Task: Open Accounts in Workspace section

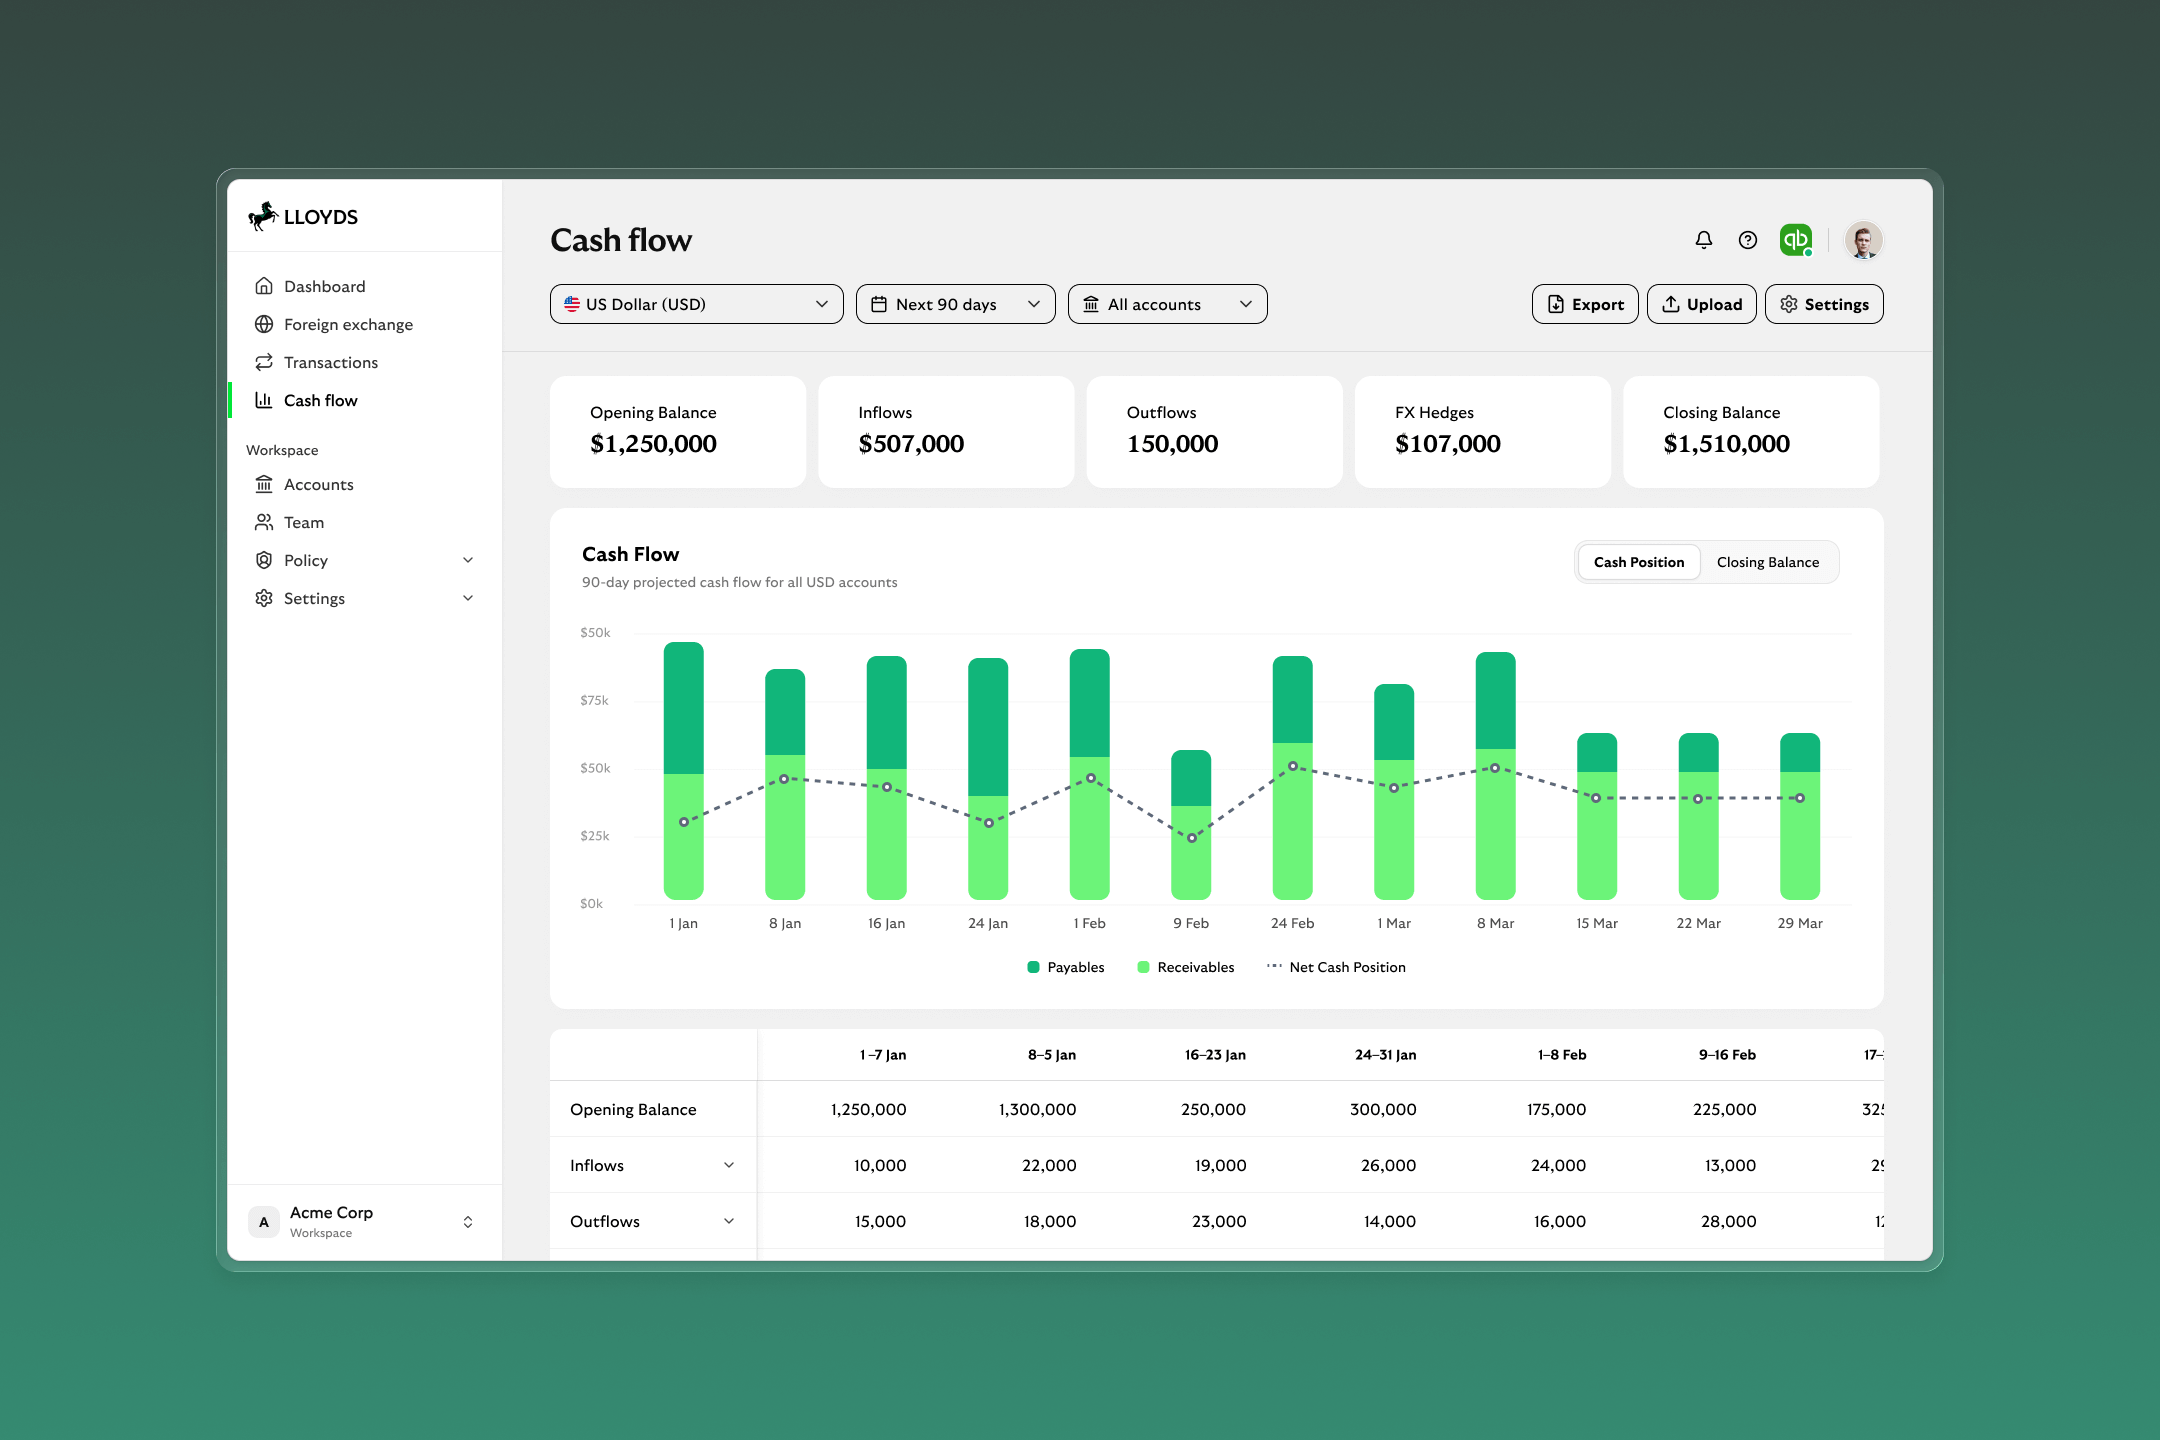Action: [x=318, y=484]
